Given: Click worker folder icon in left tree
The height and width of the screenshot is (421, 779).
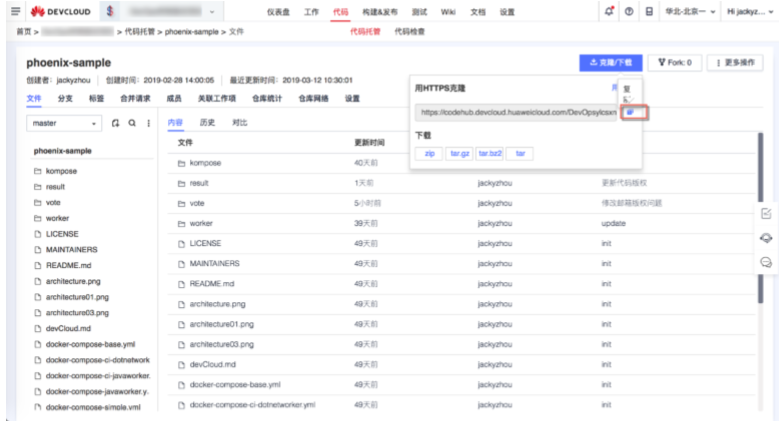Looking at the screenshot, I should point(37,218).
